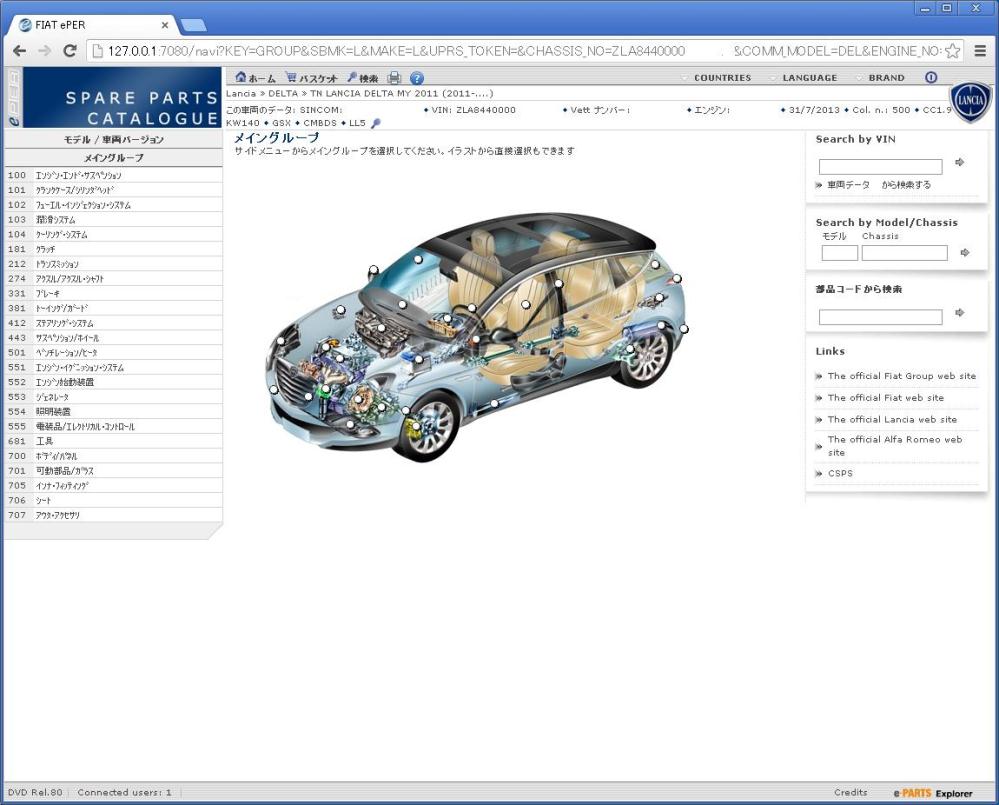Open group 104 cooling system row
The width and height of the screenshot is (999, 805).
tap(113, 234)
